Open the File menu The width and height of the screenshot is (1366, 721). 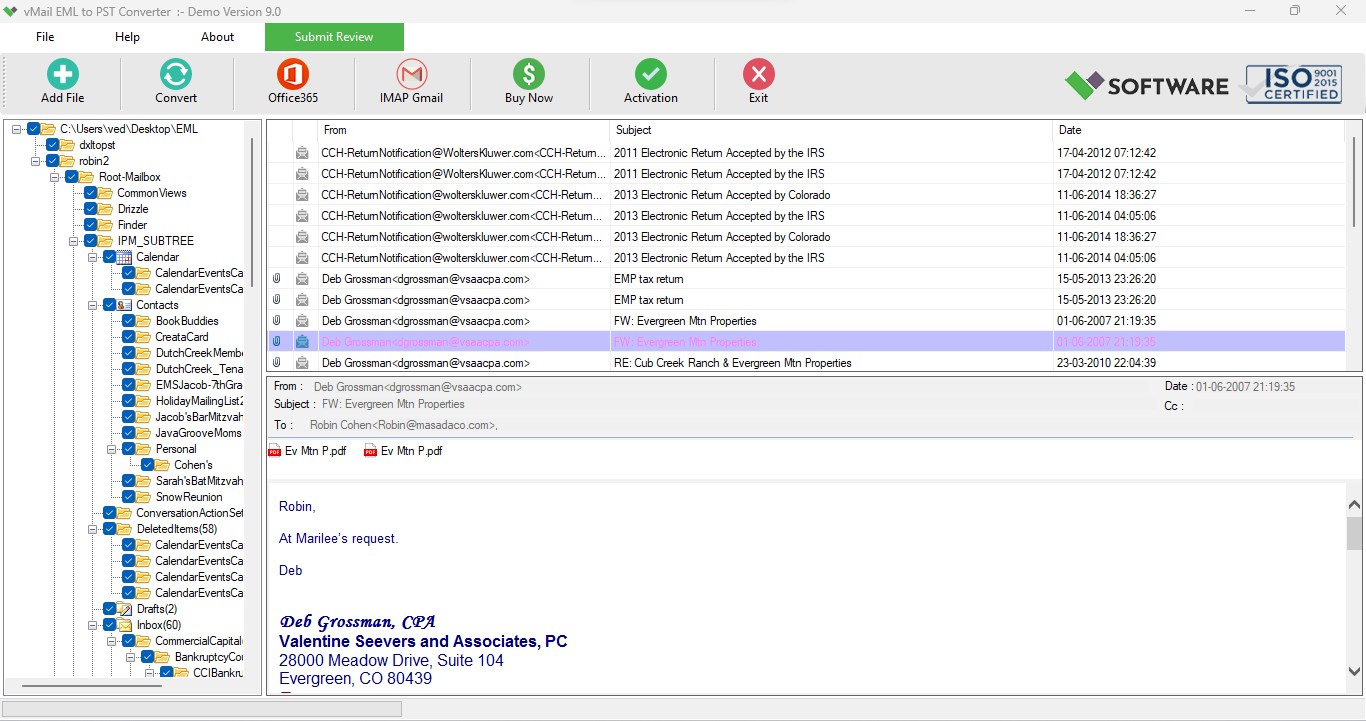[x=45, y=37]
